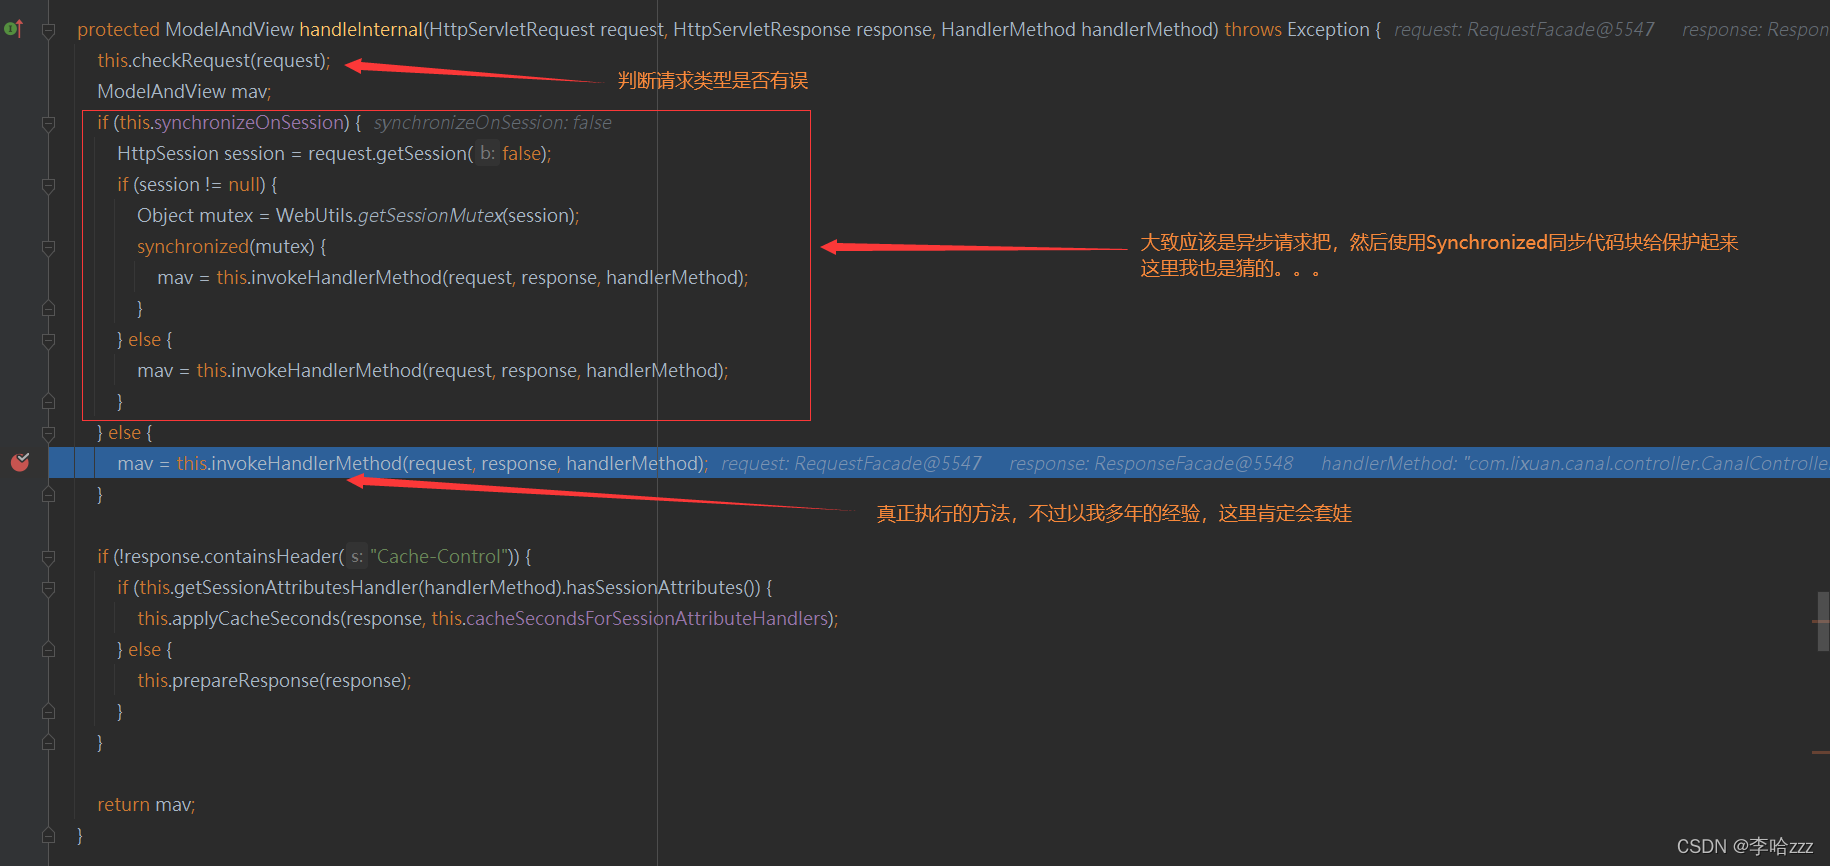Screen dimensions: 1830x866
Task: Click 'checkRequest' method call
Action: (x=189, y=61)
